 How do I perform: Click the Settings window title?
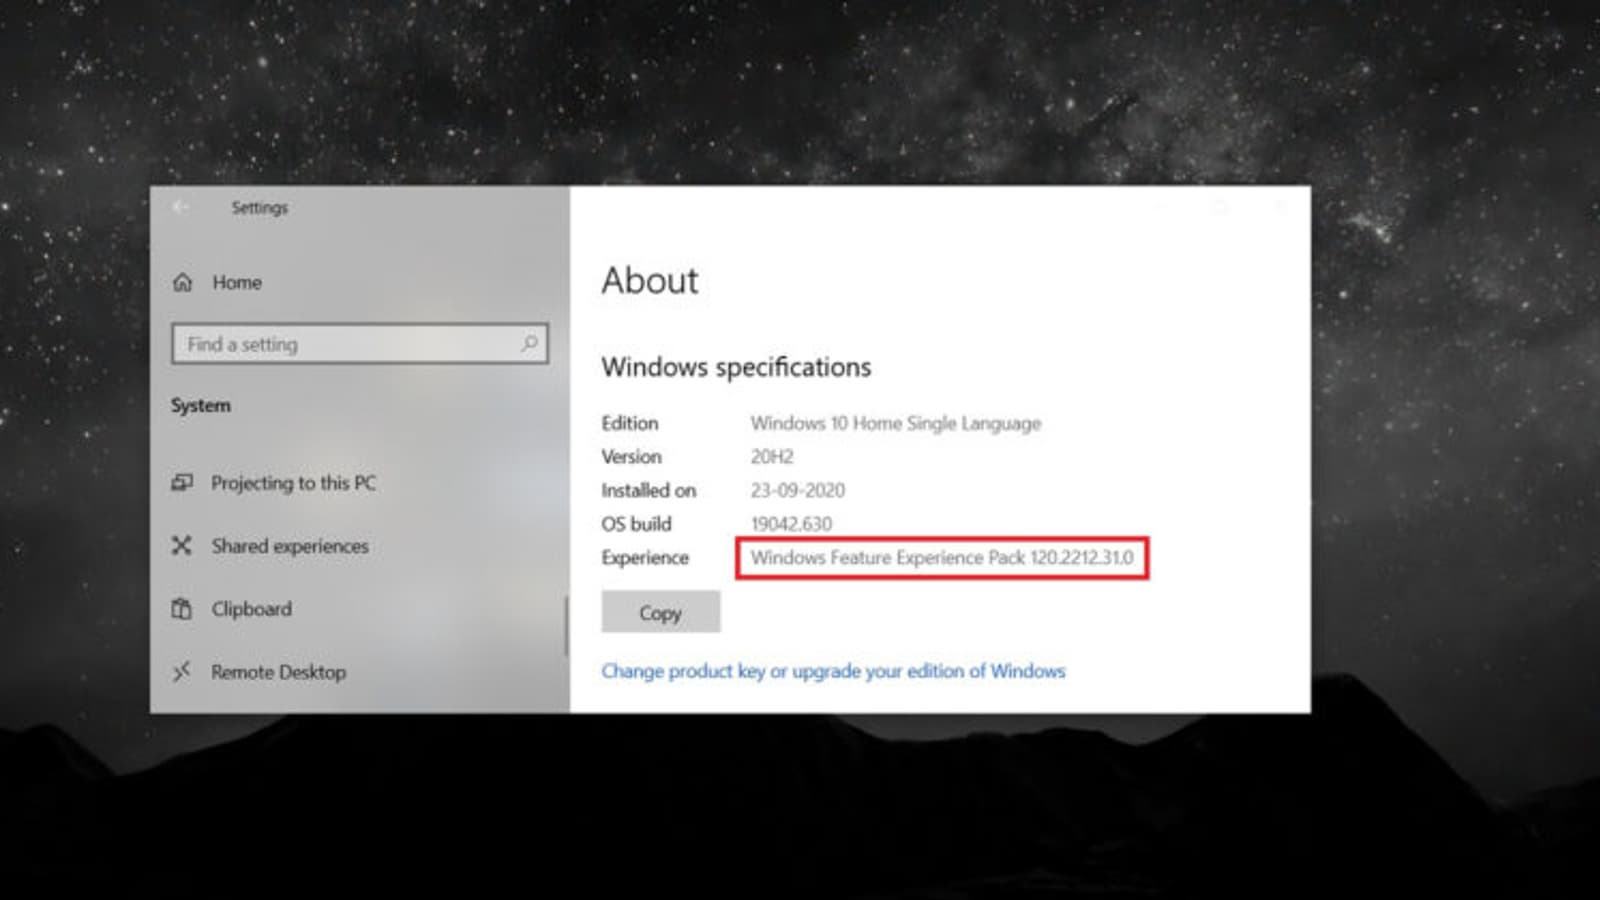click(x=259, y=208)
